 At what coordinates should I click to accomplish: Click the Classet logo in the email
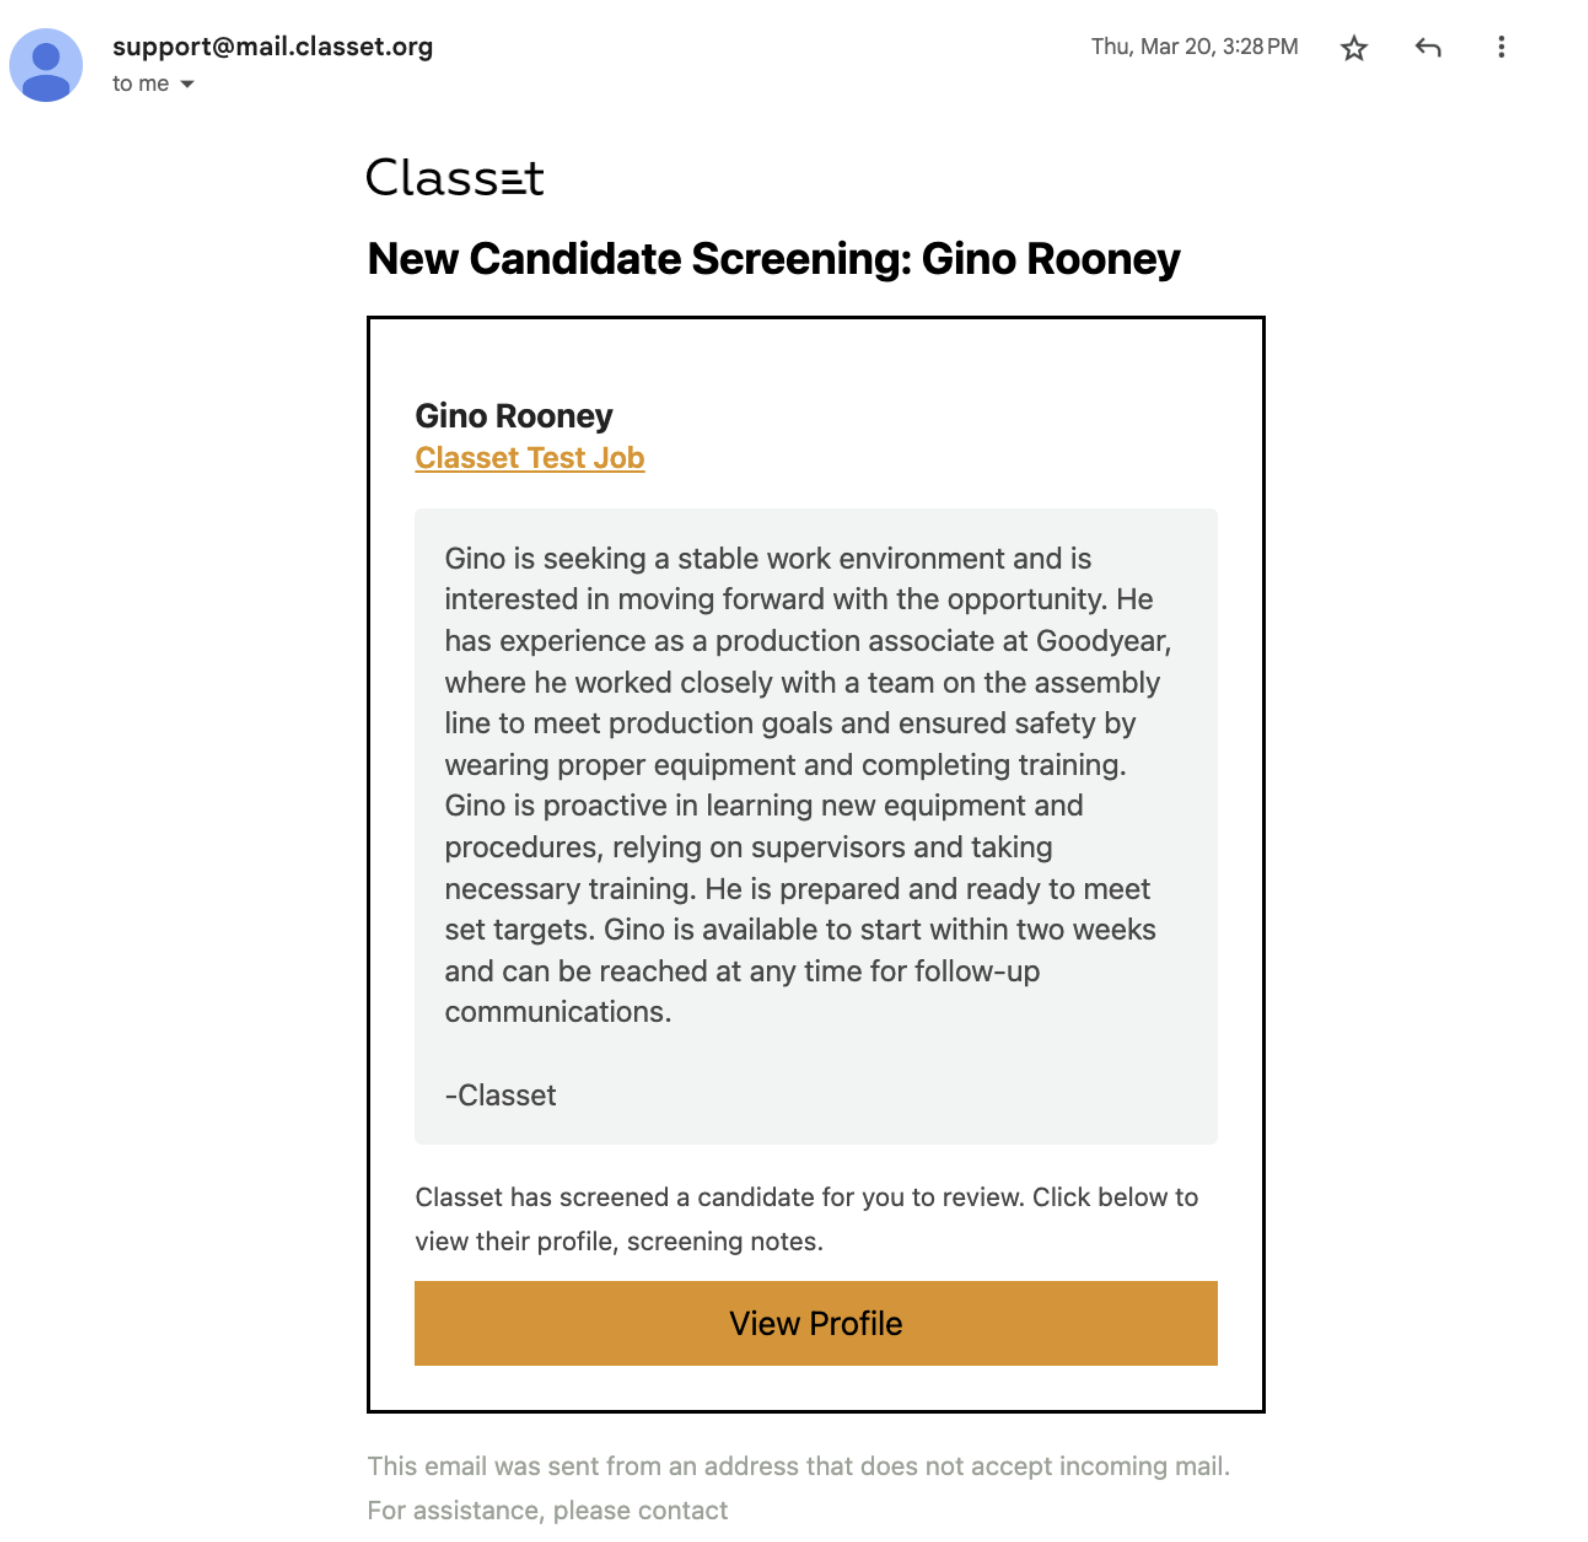[x=454, y=178]
